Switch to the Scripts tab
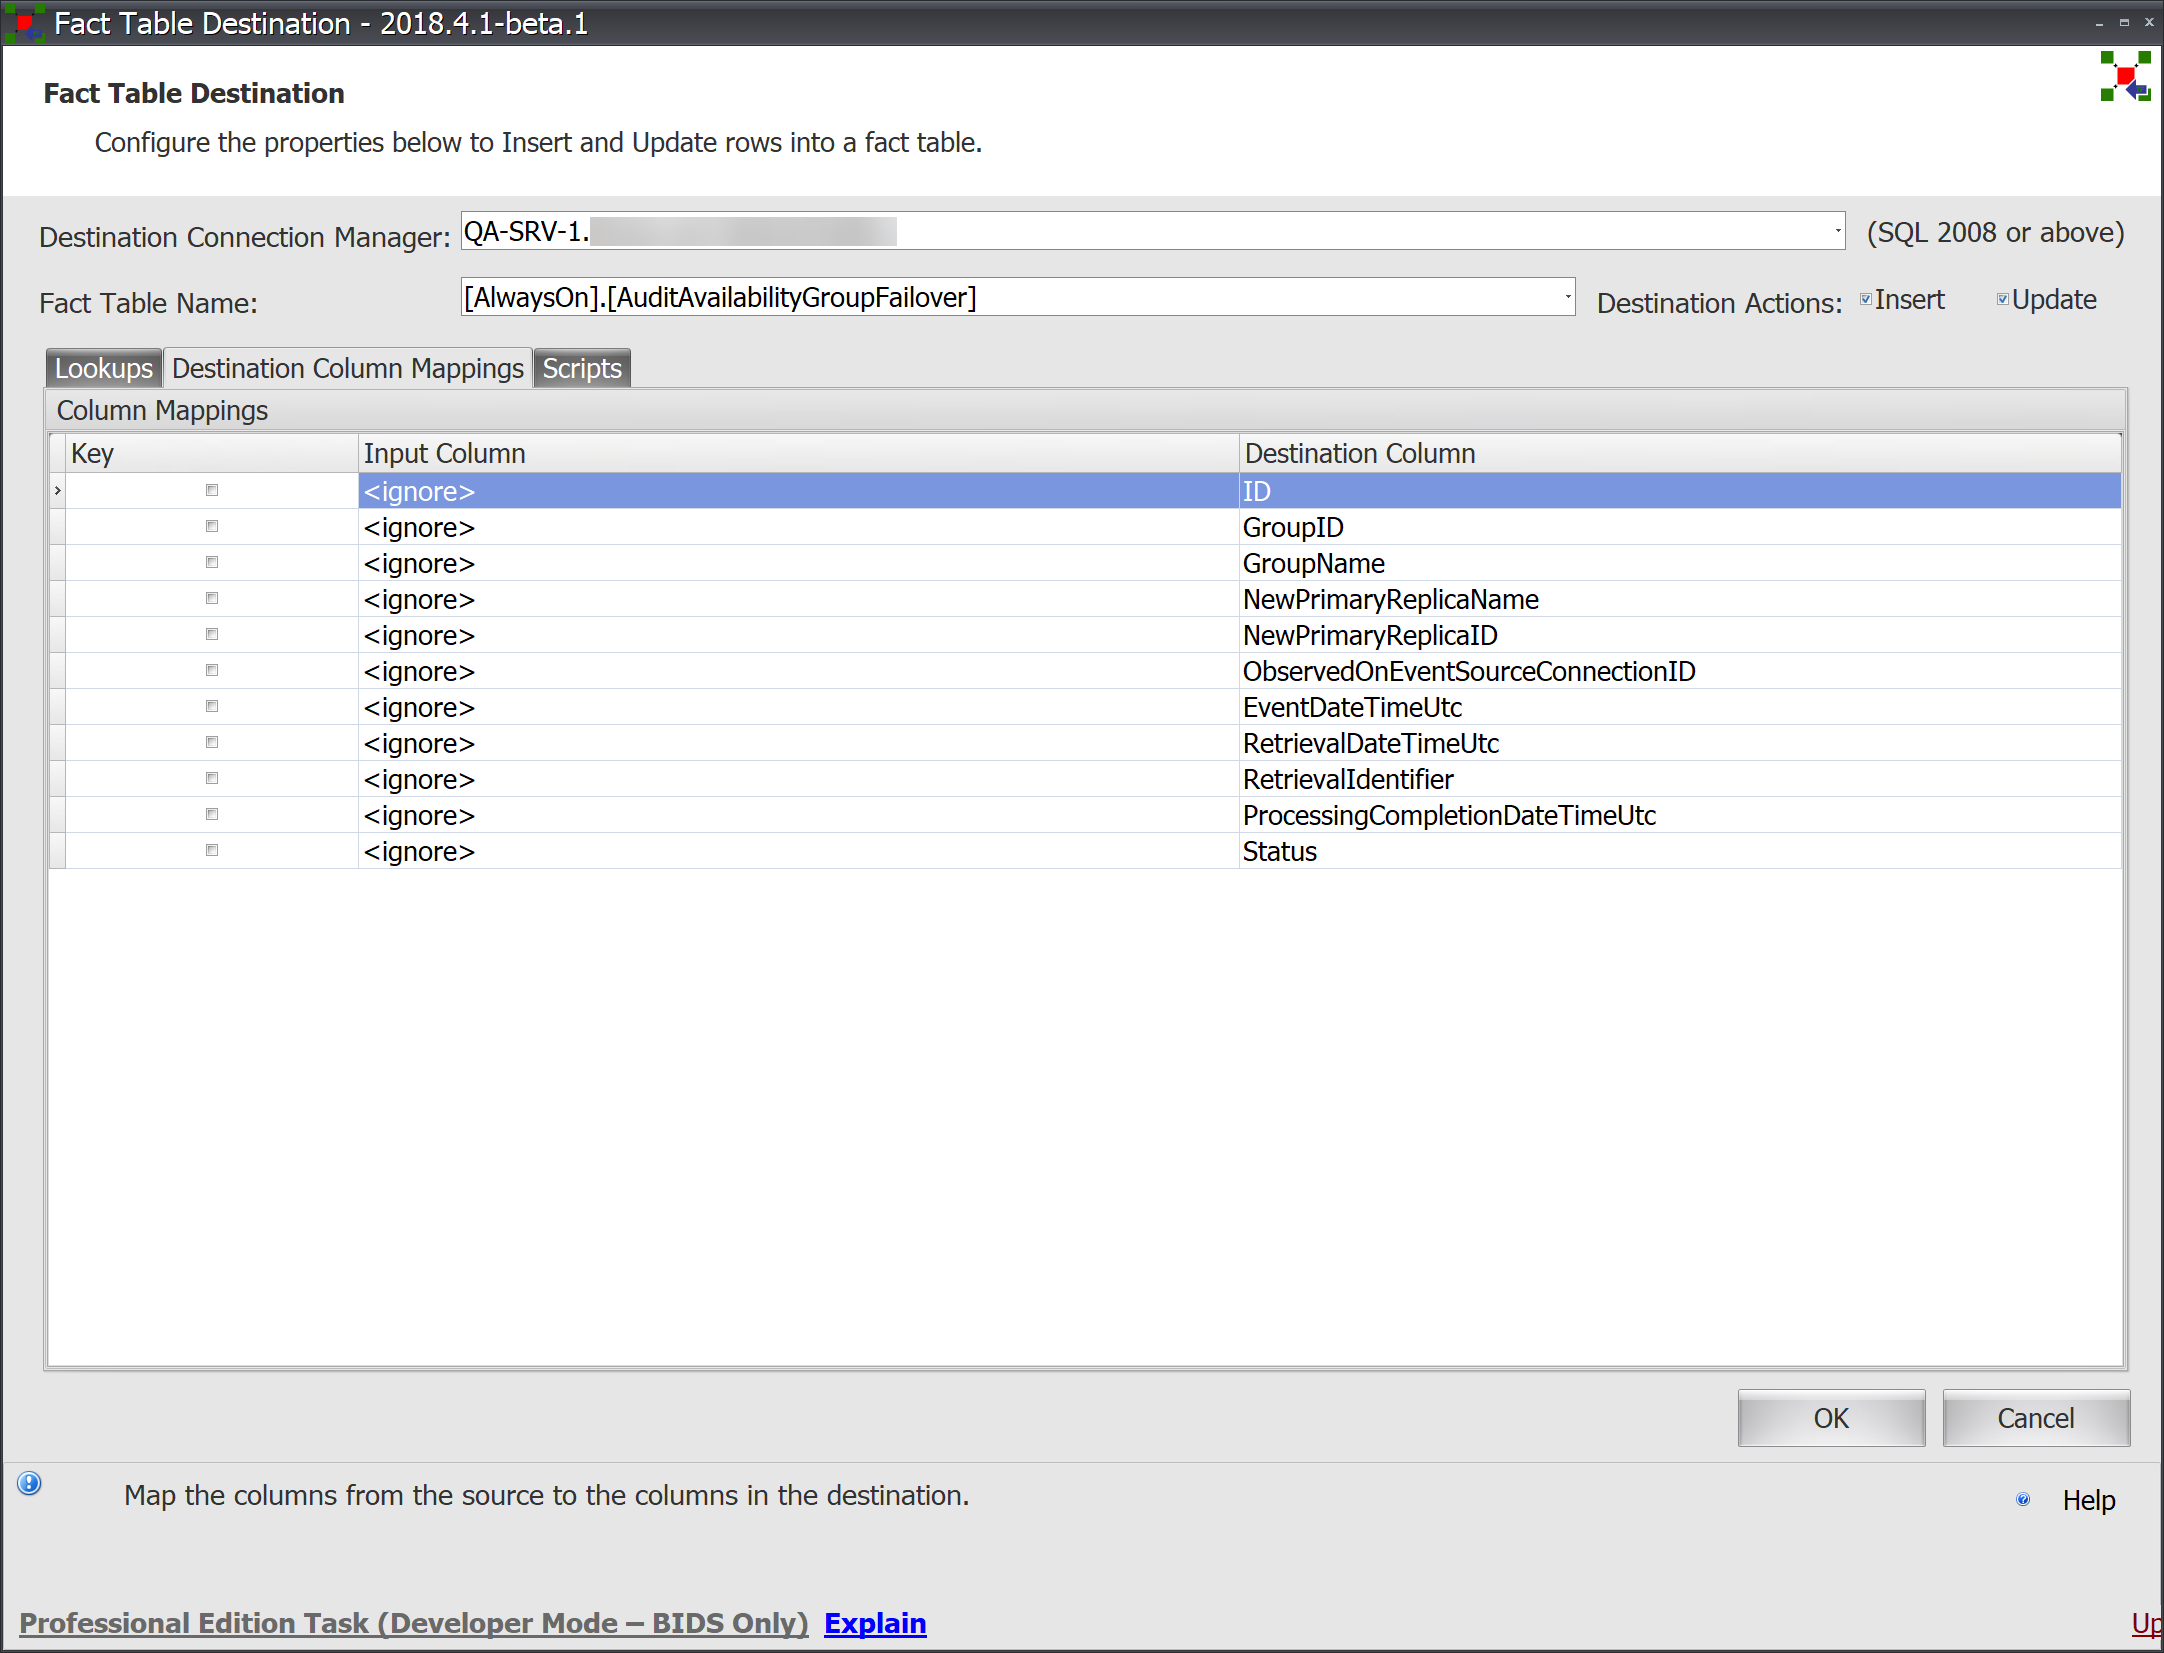The image size is (2164, 1653). pos(582,367)
